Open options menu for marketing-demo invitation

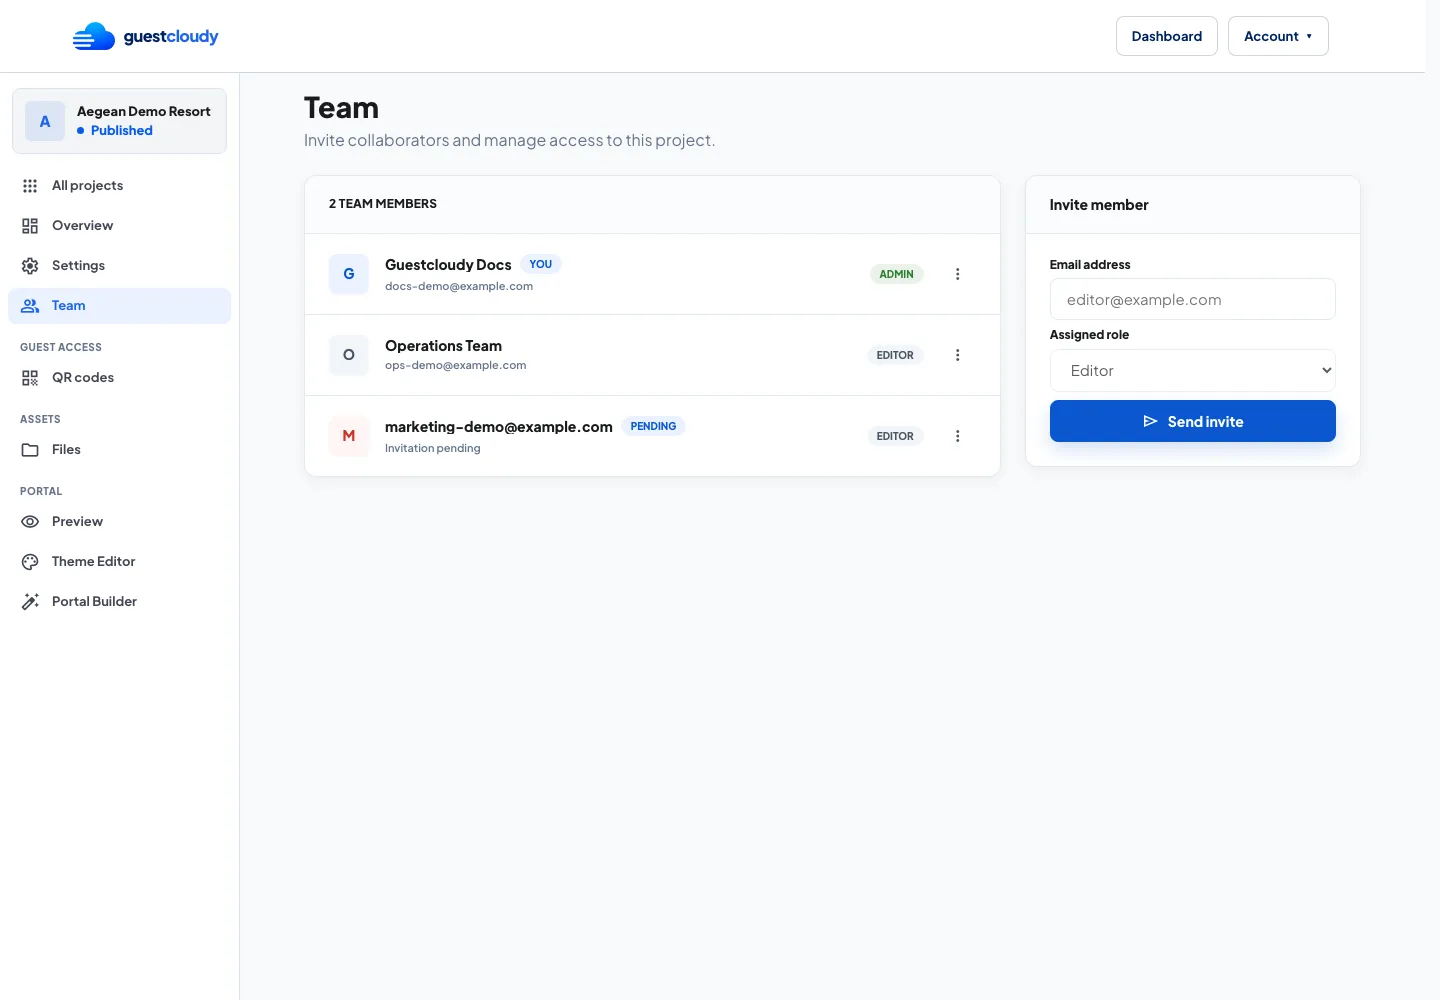tap(957, 436)
